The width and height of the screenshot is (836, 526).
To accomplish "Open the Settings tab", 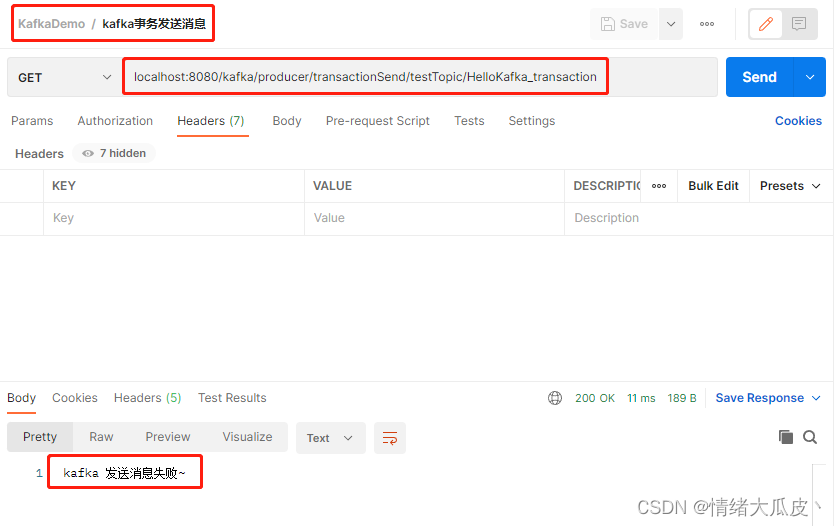I will click(x=532, y=121).
